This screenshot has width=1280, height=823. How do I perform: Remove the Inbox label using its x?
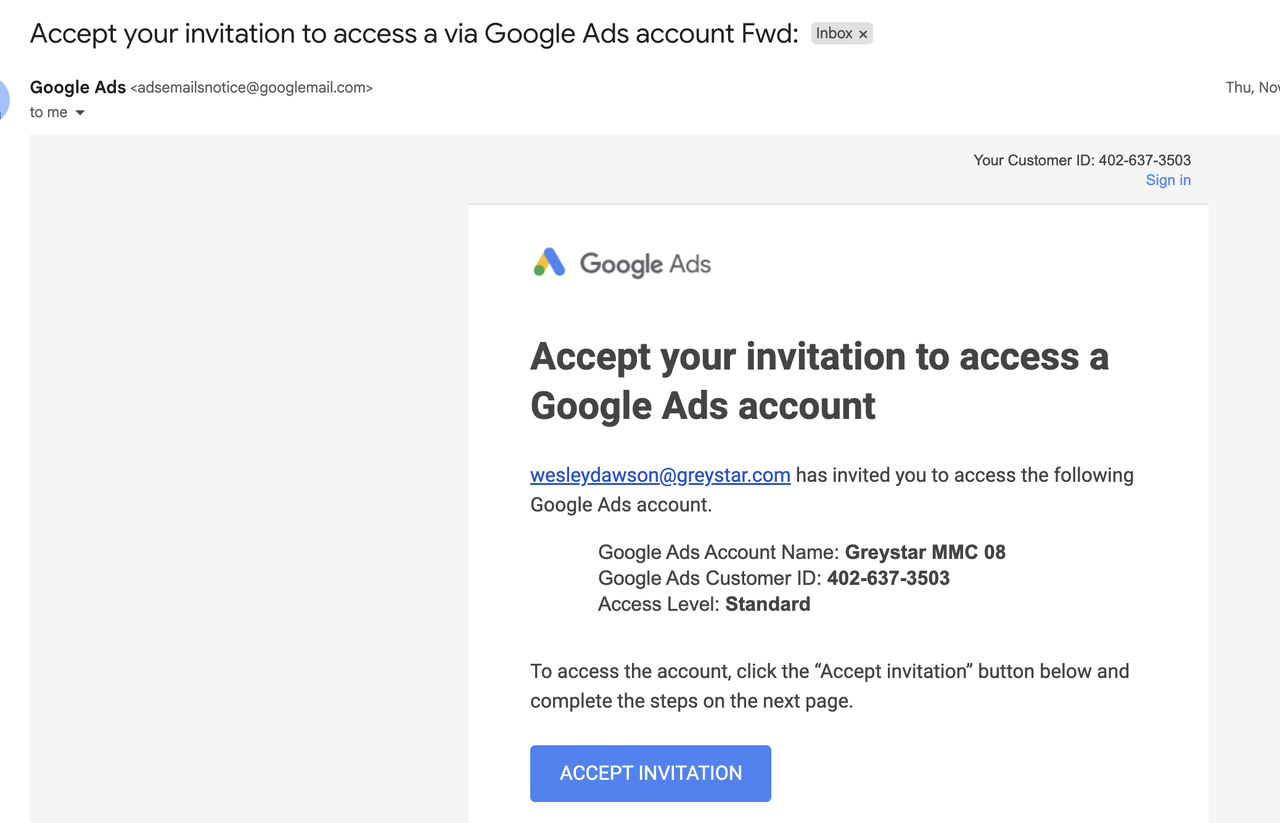(x=863, y=34)
